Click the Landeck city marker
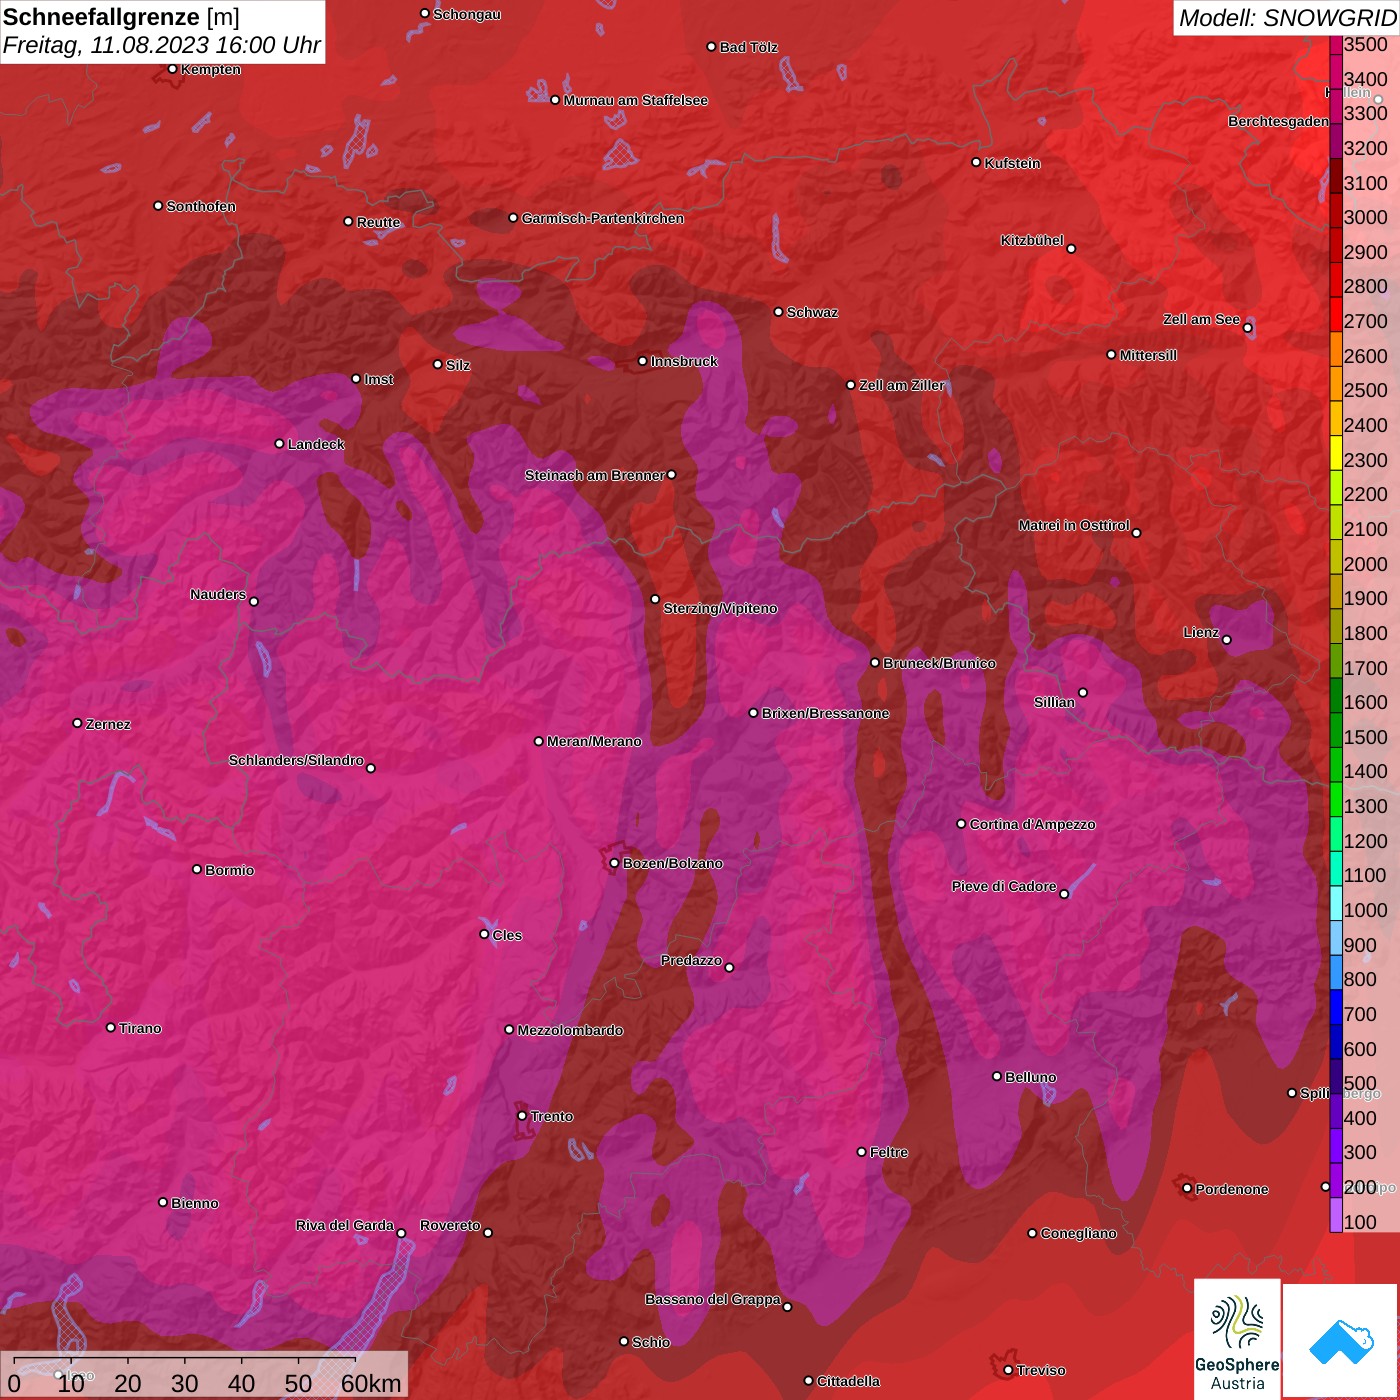Screen dimensions: 1400x1400 (x=279, y=443)
